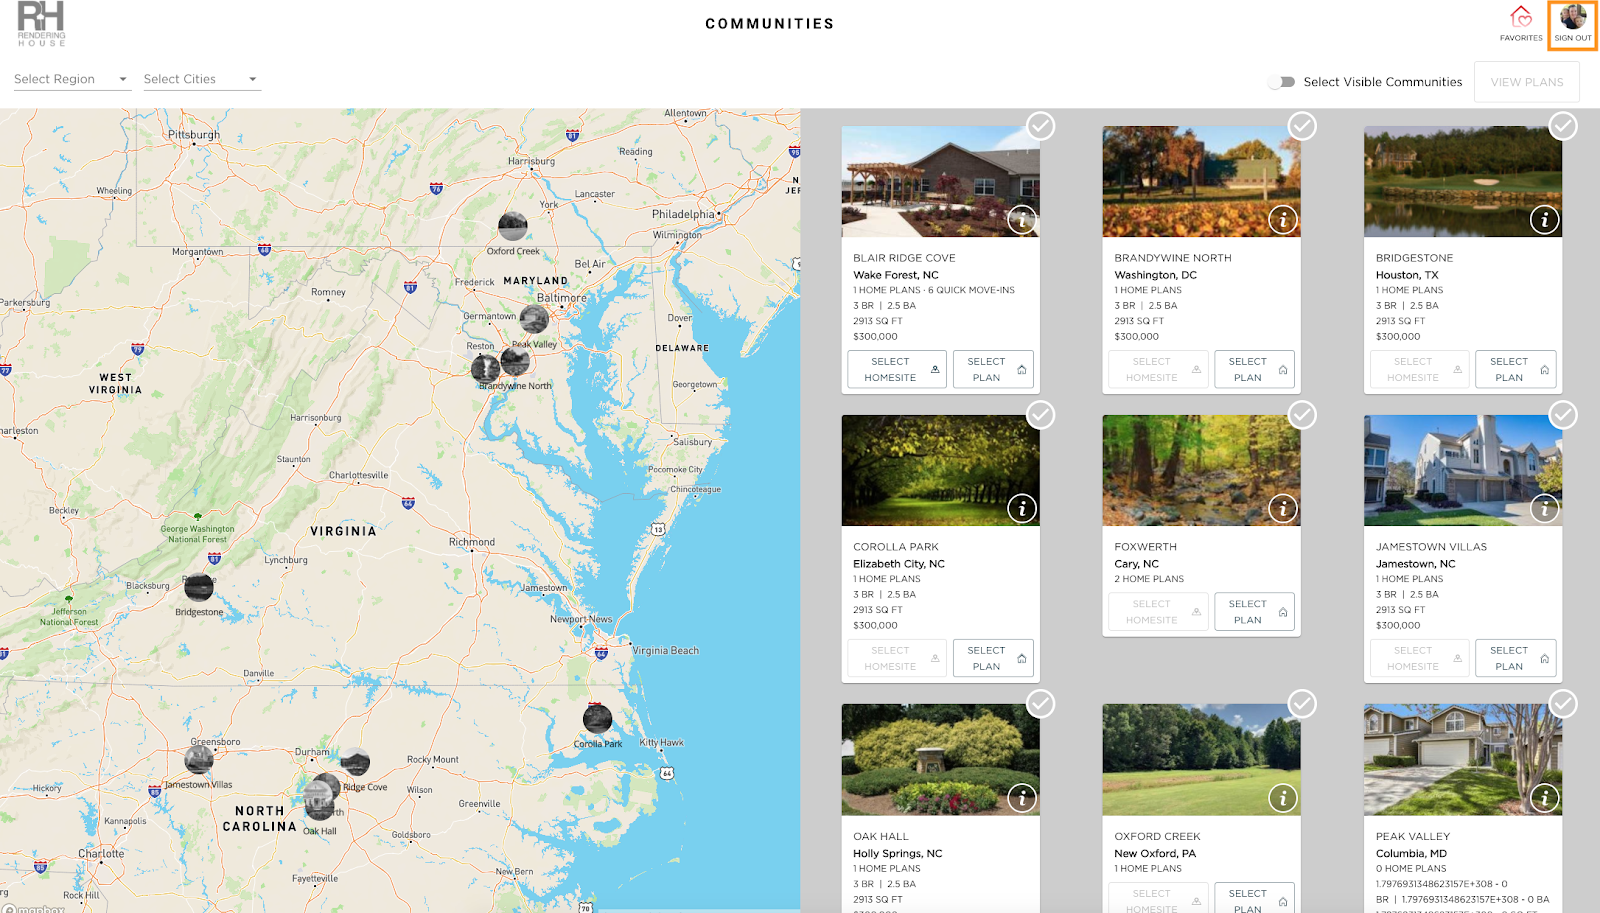The height and width of the screenshot is (913, 1600).
Task: Open info for Jamestown Villas
Action: point(1544,509)
